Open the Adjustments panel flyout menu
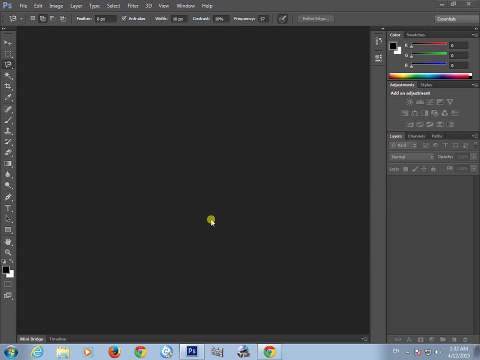Screen dimensions: 480x360 474,85
